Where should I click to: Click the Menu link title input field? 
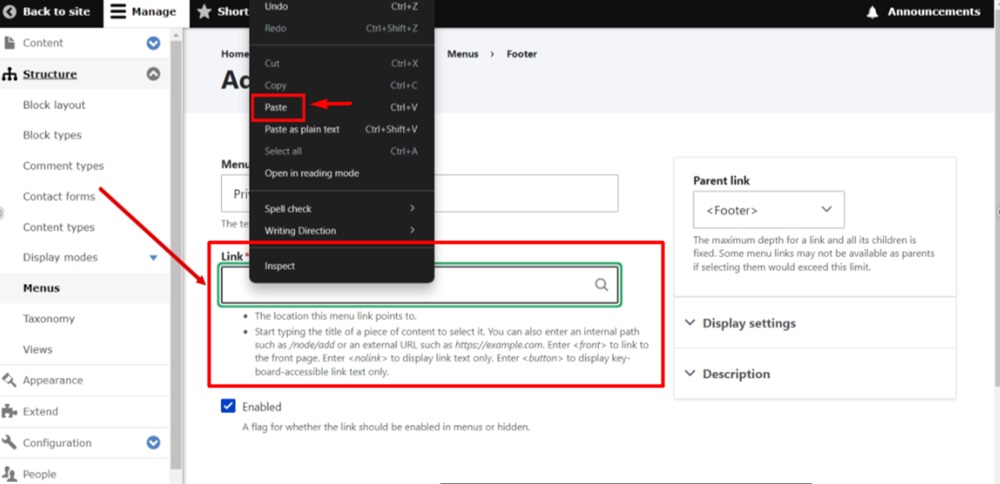click(x=419, y=193)
